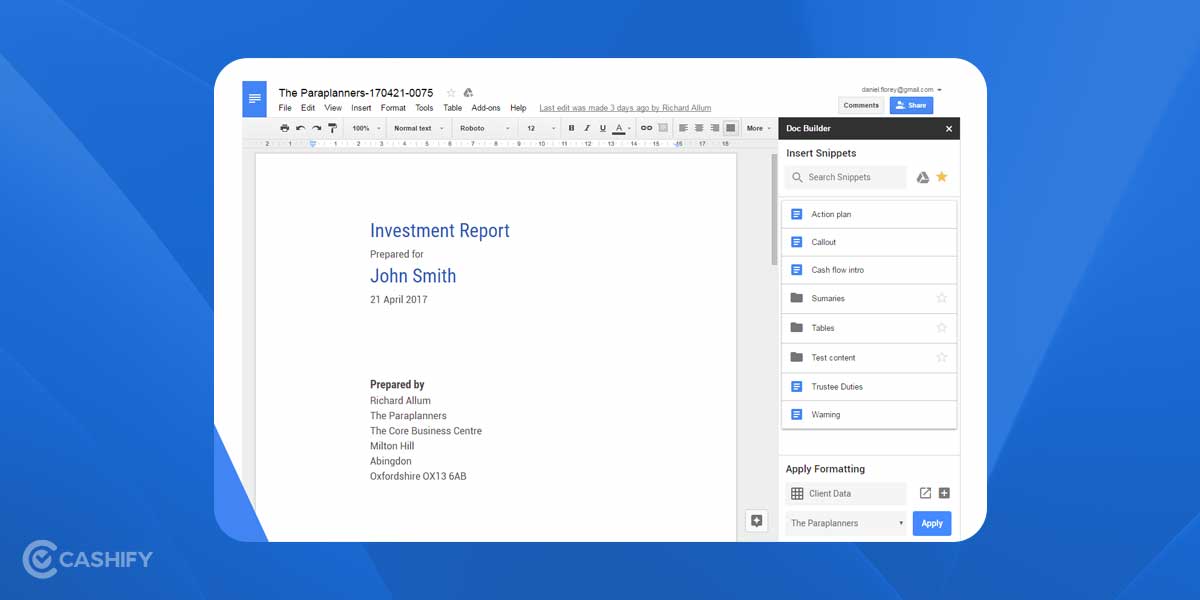Click the Google Drive icon in Doc Builder
Viewport: 1200px width, 600px height.
point(922,177)
